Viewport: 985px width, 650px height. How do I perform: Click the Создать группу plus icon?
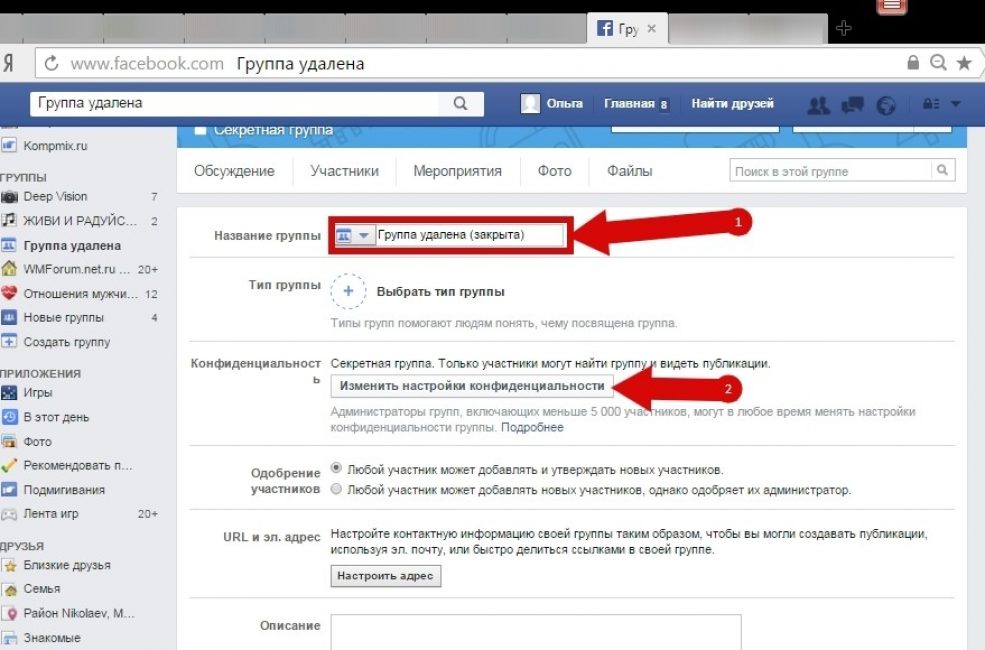point(9,342)
